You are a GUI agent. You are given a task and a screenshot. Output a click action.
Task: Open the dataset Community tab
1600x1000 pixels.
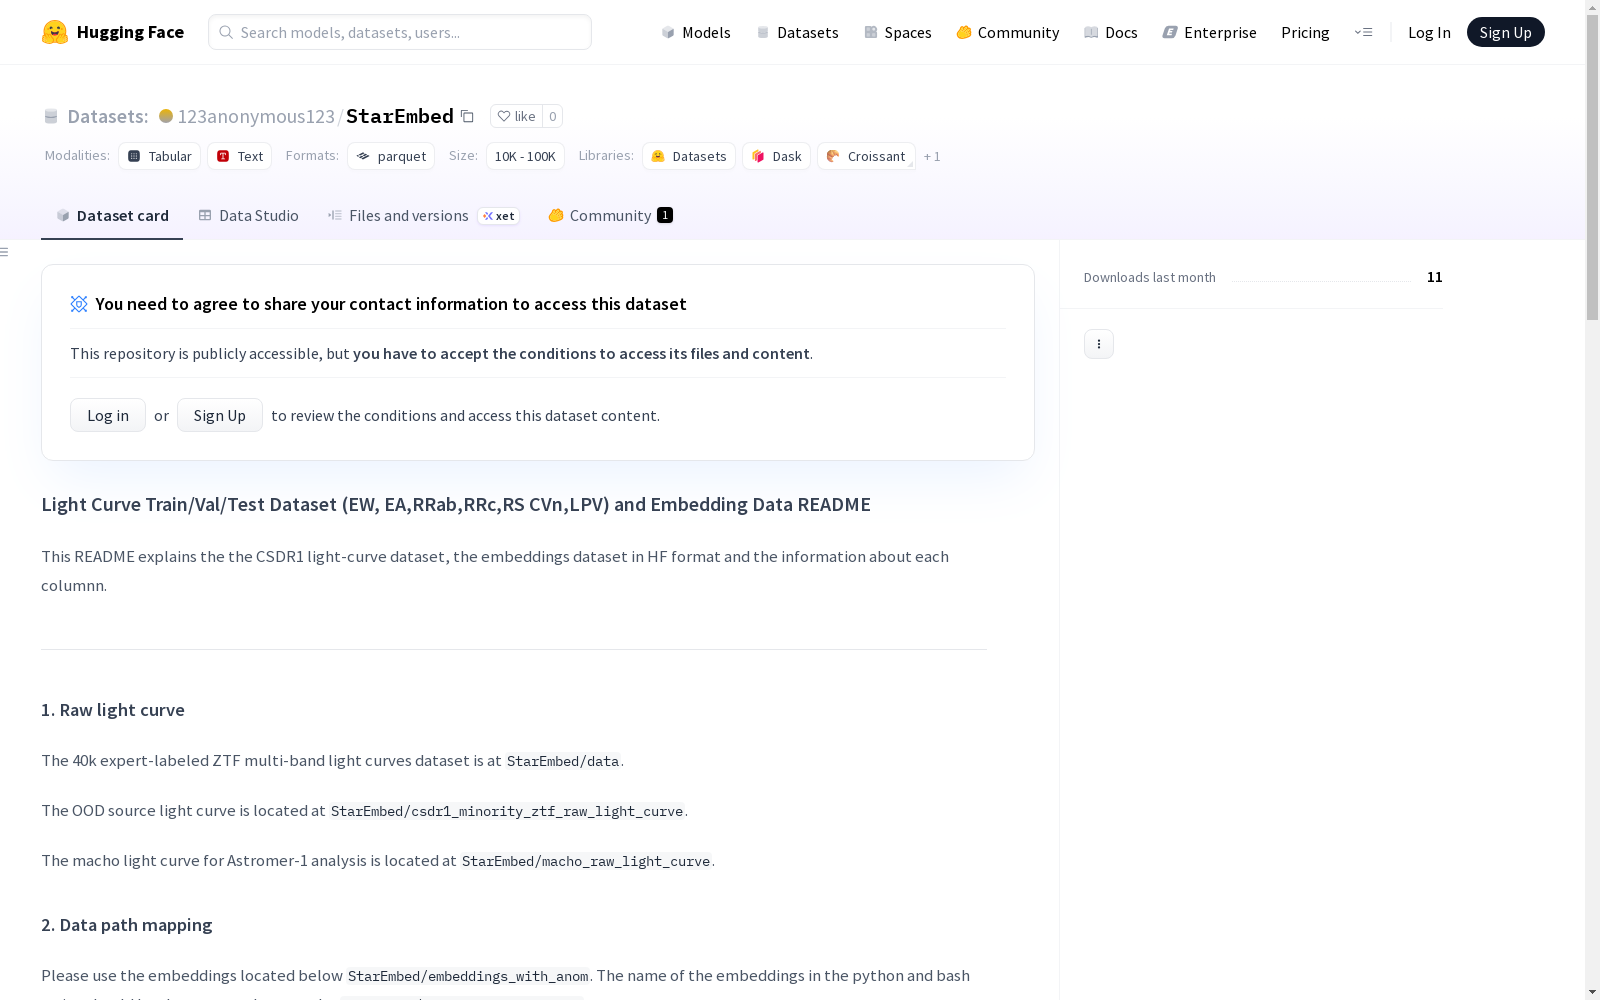[x=610, y=216]
